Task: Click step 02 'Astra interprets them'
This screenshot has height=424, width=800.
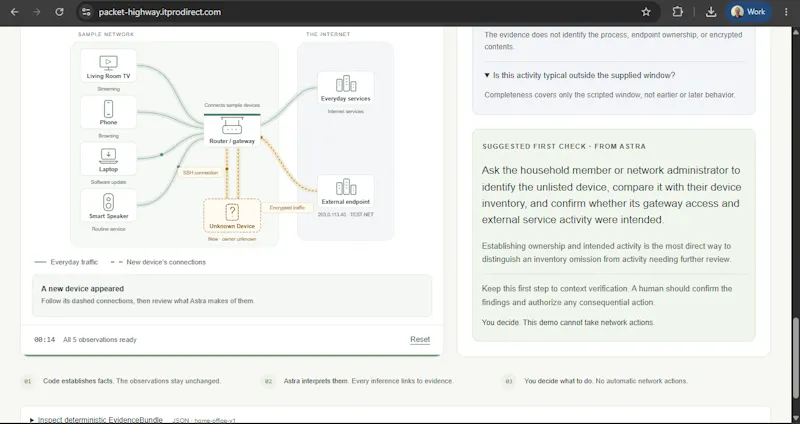Action: tap(359, 381)
